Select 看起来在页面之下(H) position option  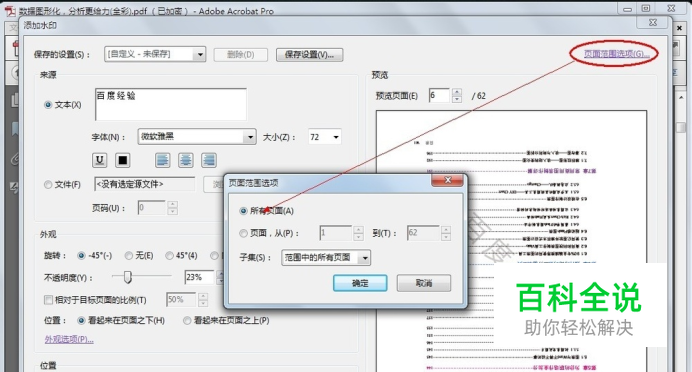coord(81,321)
